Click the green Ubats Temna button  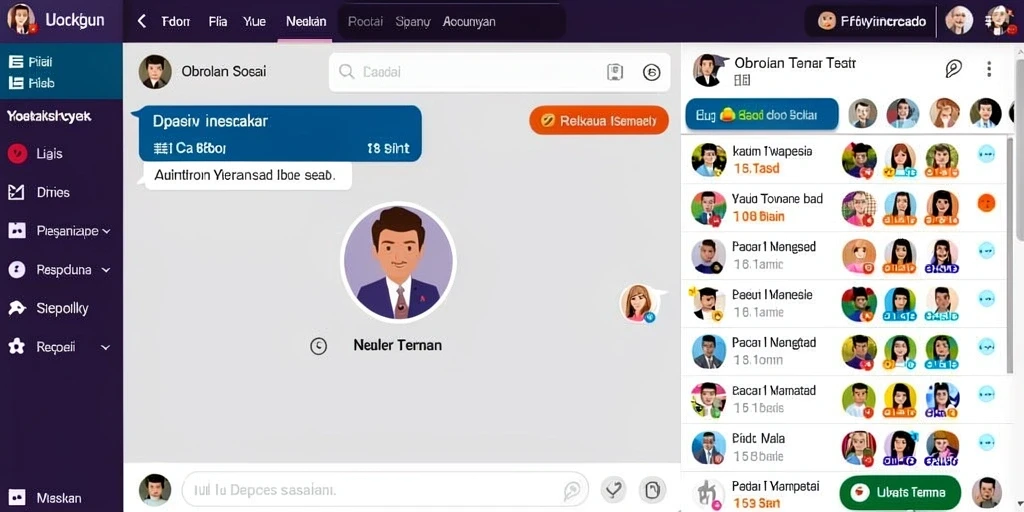(x=900, y=492)
